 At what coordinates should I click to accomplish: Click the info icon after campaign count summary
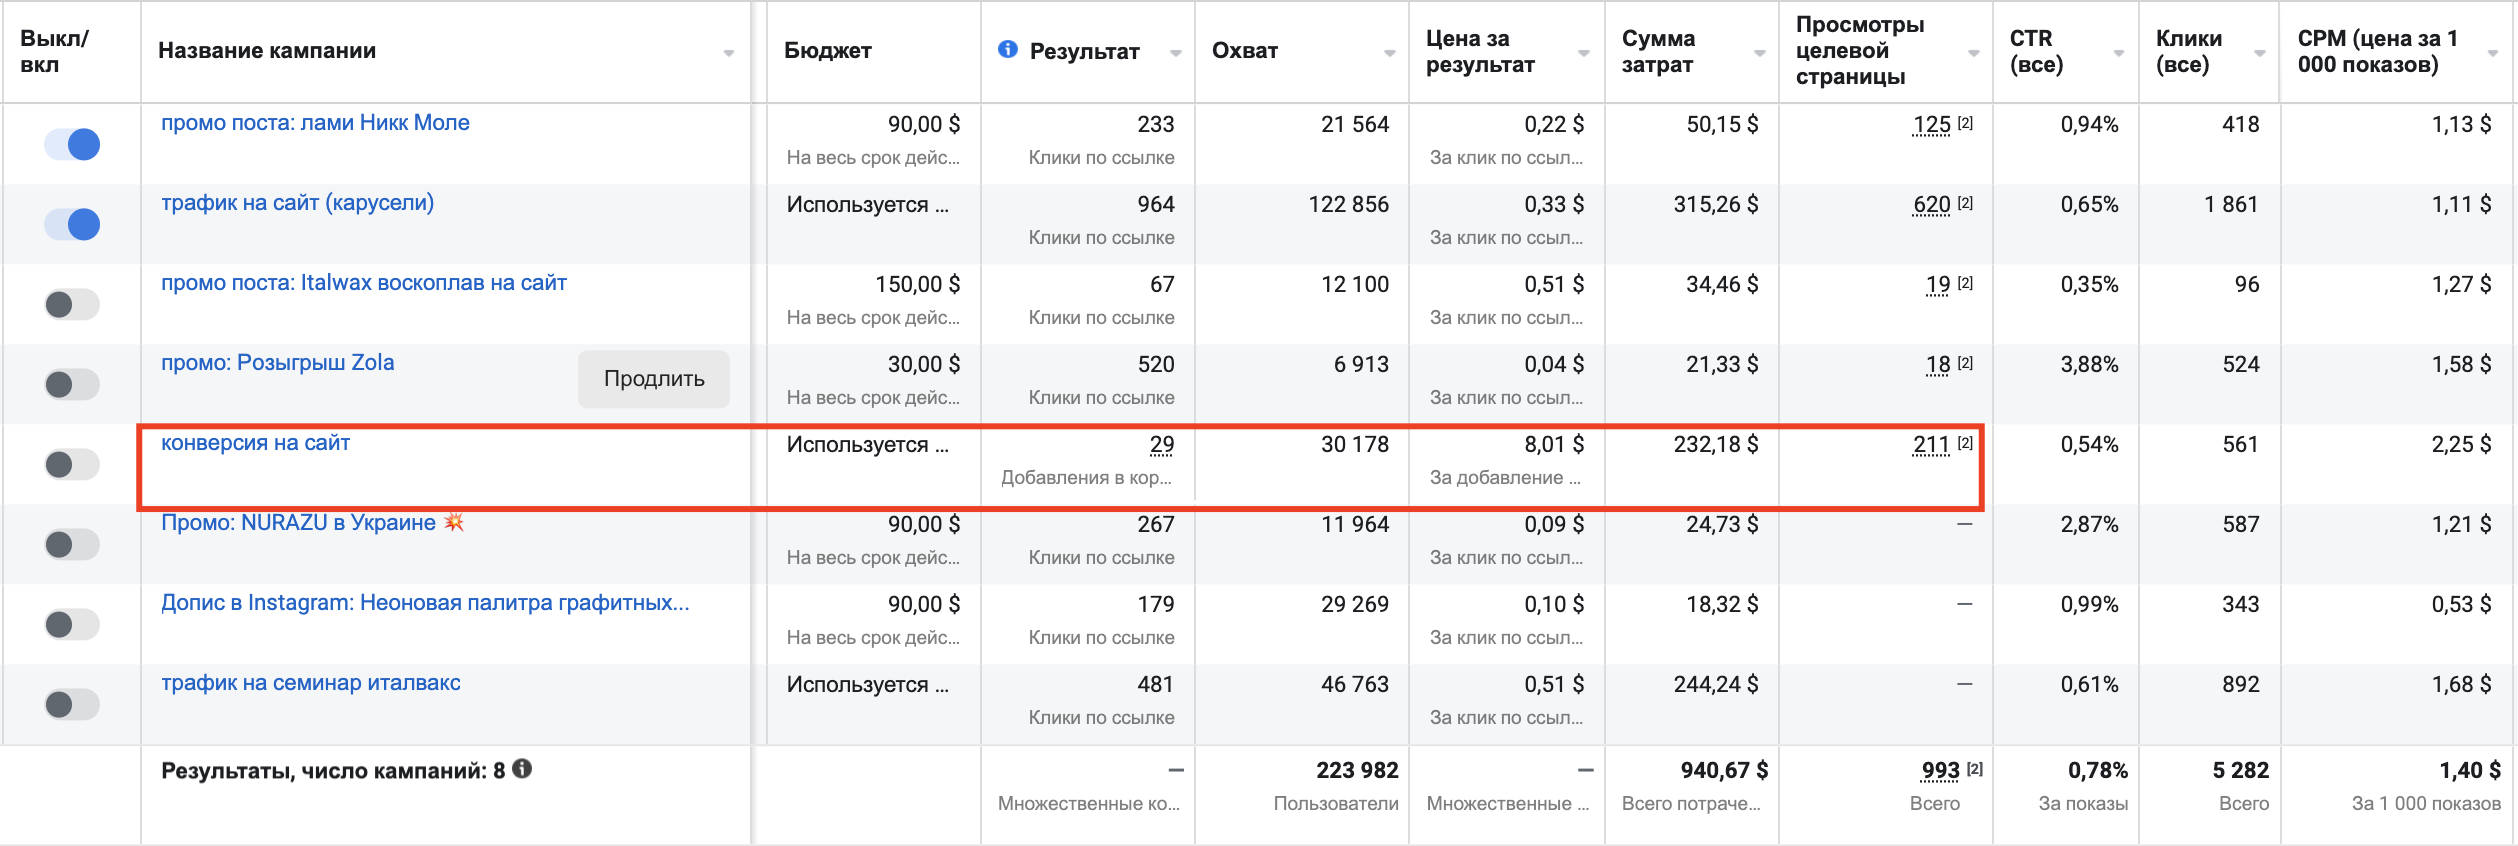click(522, 769)
